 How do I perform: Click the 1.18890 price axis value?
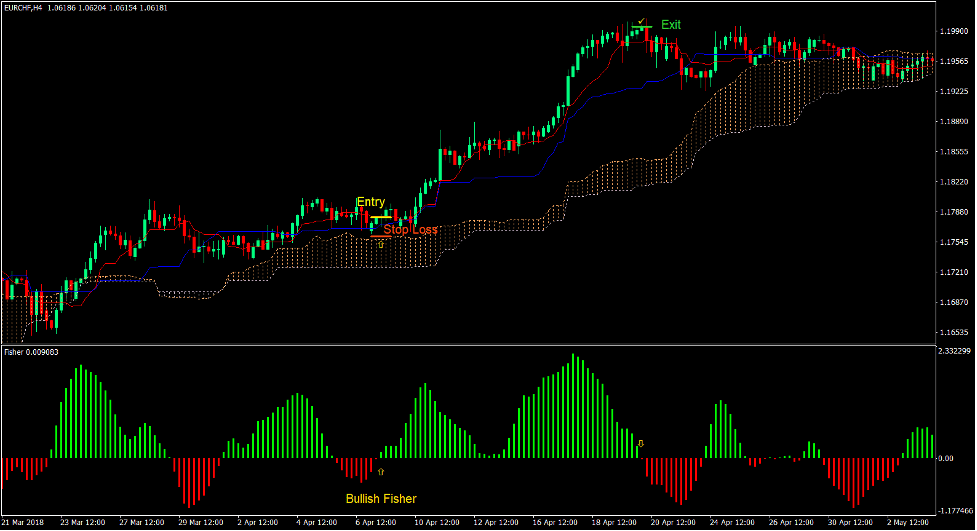point(953,122)
